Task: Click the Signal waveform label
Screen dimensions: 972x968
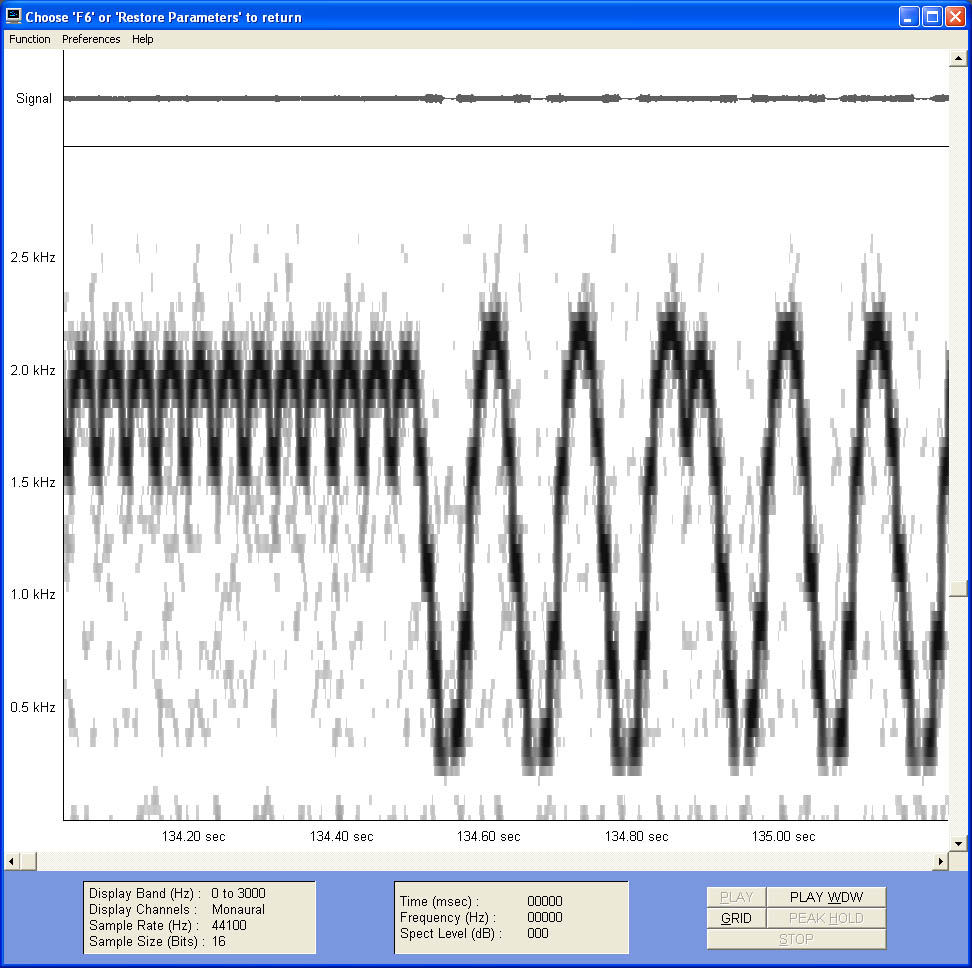Action: pos(34,99)
